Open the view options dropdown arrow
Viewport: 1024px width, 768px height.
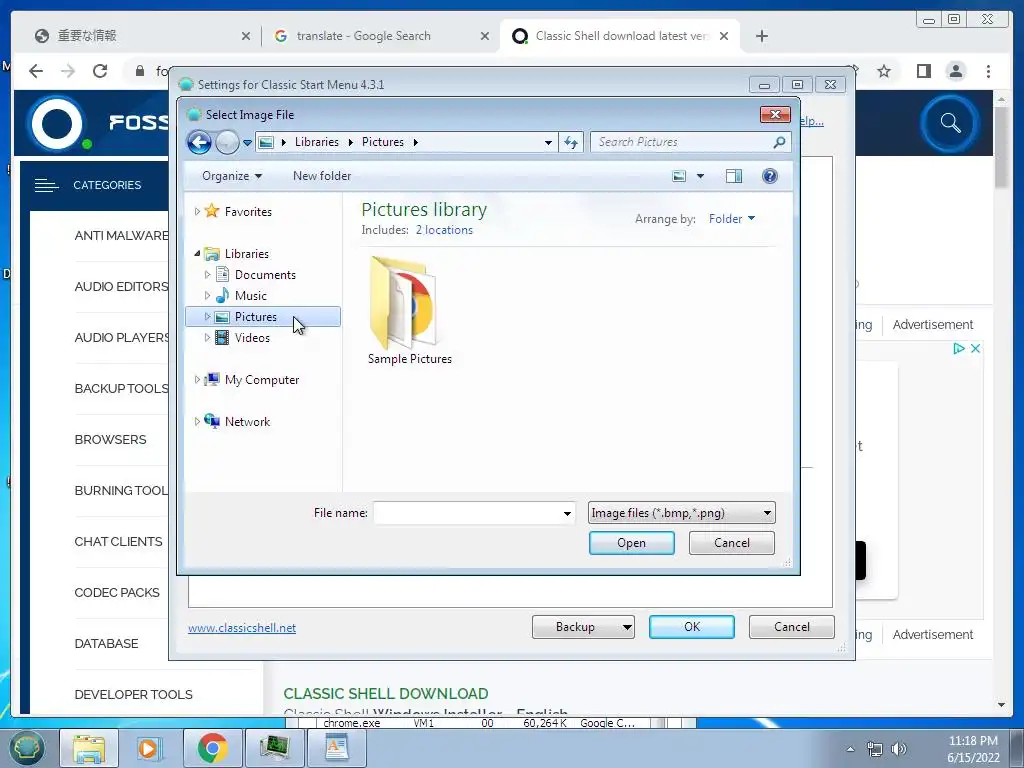[x=701, y=176]
